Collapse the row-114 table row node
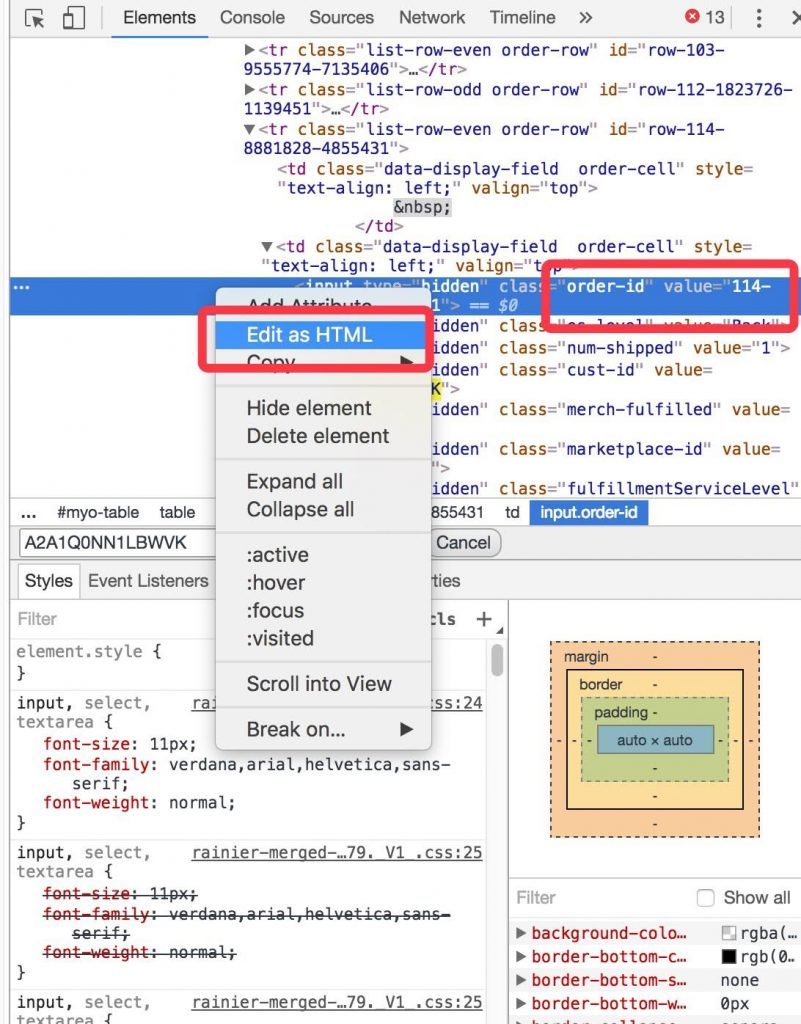Viewport: 801px width, 1024px height. (250, 130)
